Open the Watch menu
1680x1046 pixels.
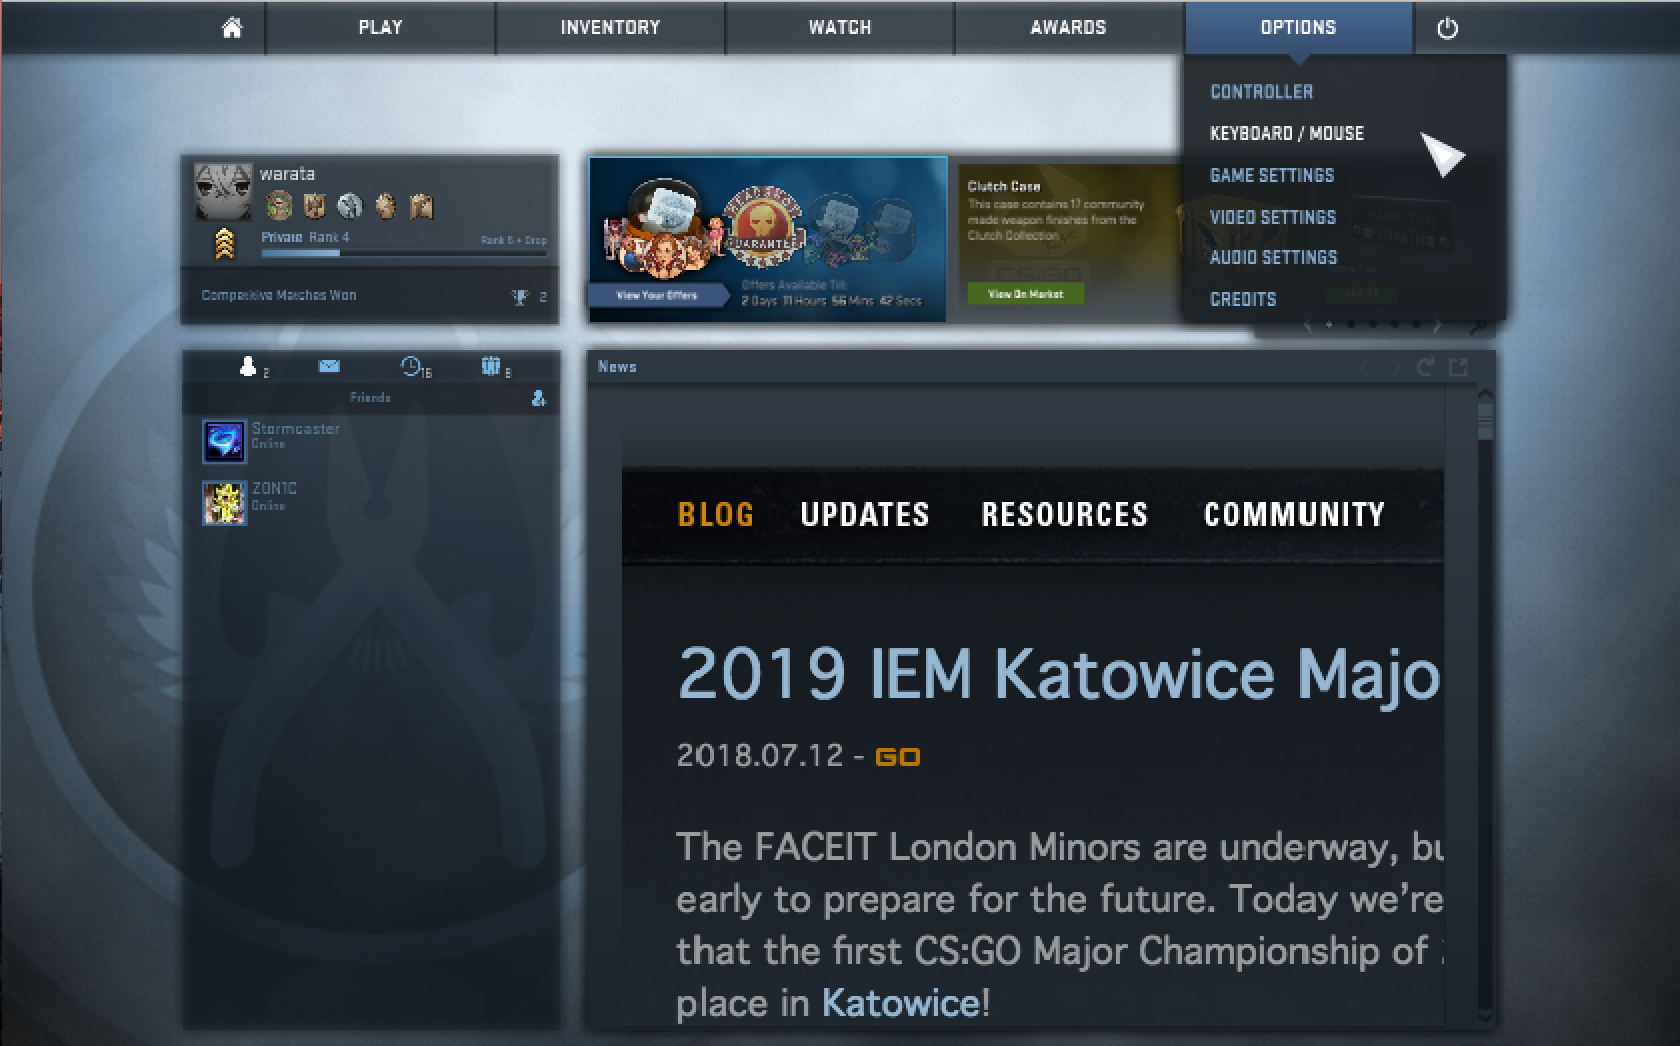point(840,27)
